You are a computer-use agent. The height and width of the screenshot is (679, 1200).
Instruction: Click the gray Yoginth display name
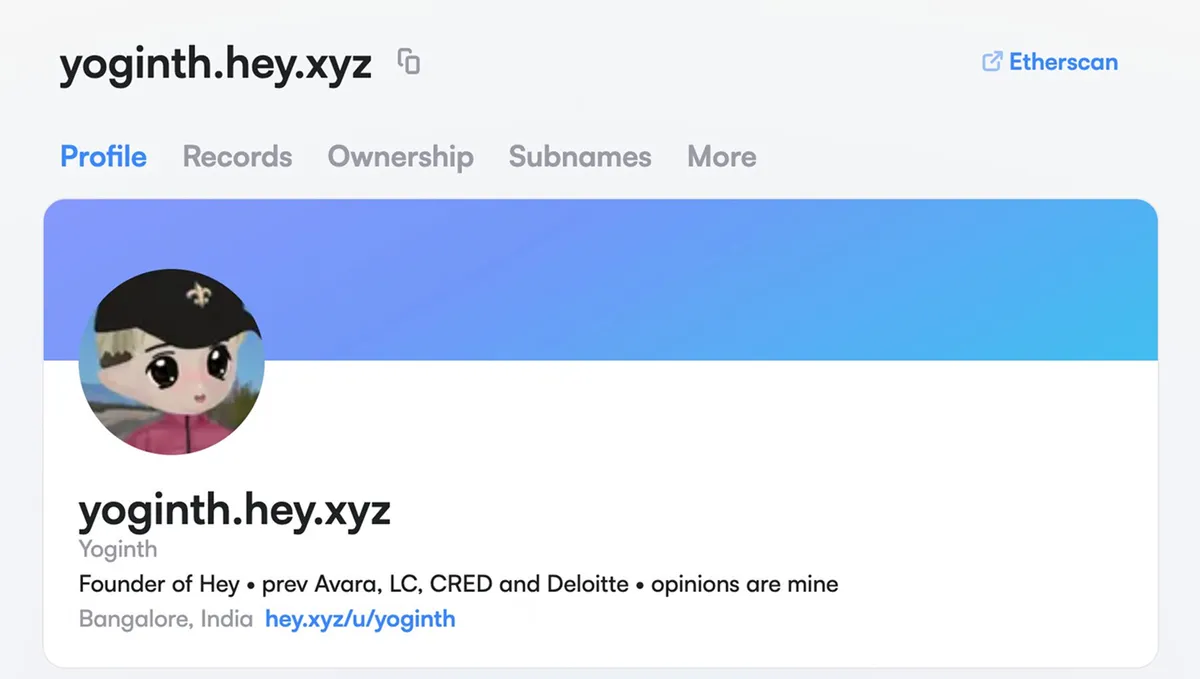click(x=117, y=549)
